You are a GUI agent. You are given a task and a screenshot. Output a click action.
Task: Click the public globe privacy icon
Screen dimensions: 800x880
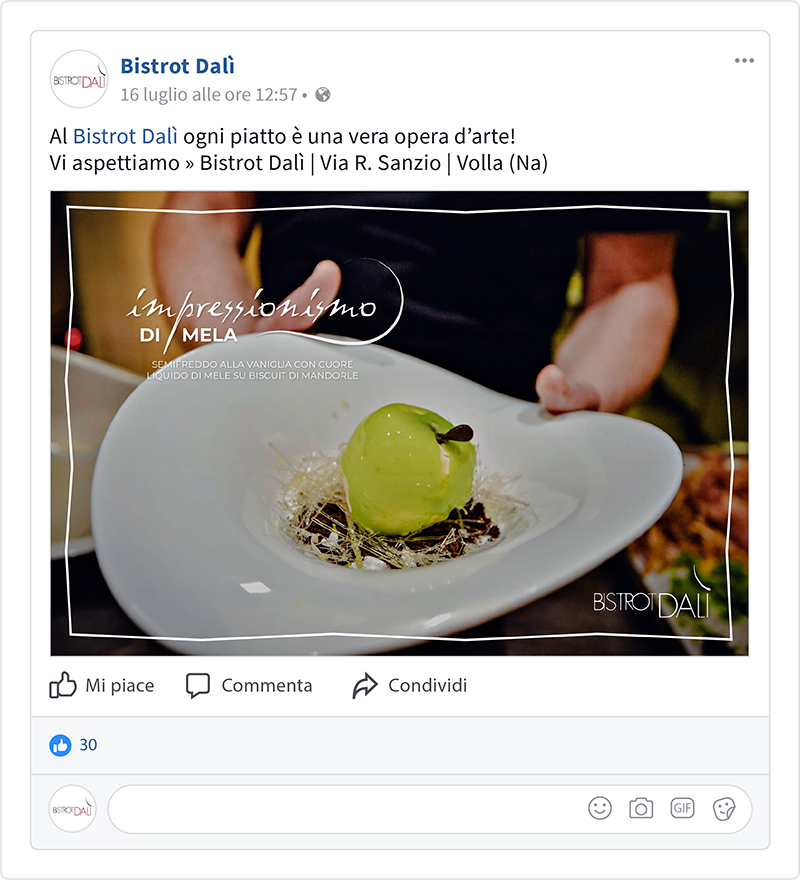pos(323,95)
